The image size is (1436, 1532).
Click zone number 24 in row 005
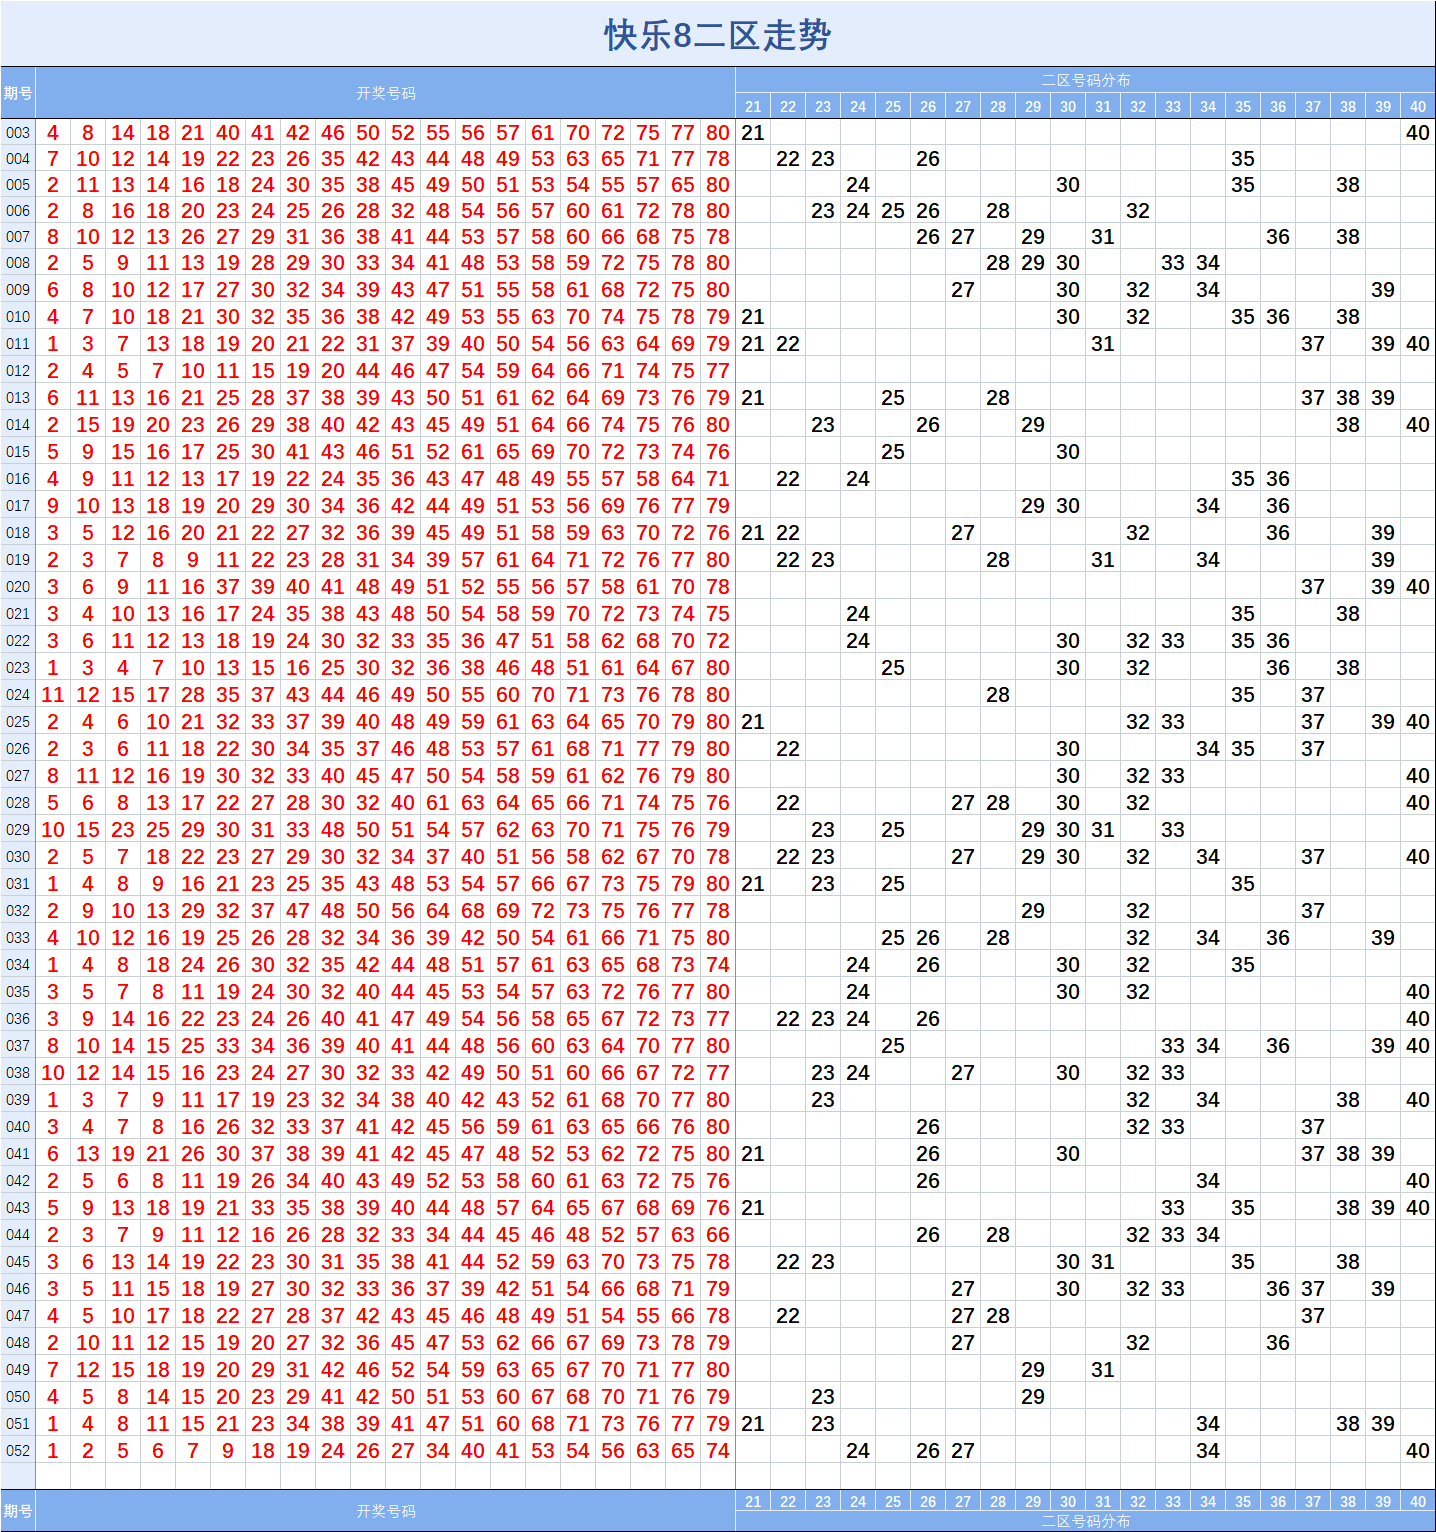pos(858,185)
